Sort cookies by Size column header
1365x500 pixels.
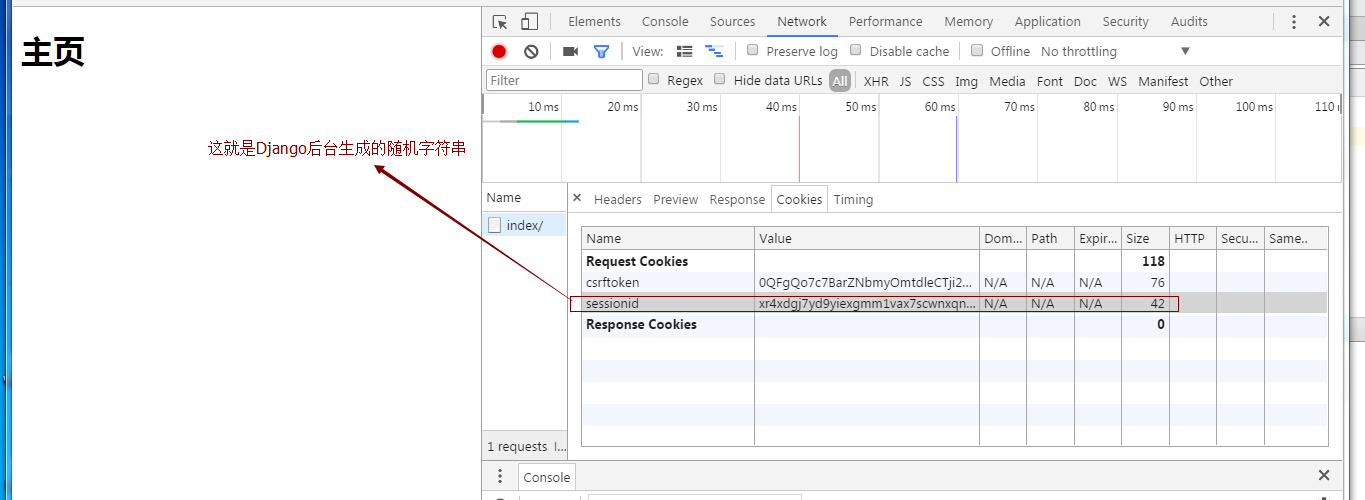(x=1145, y=238)
